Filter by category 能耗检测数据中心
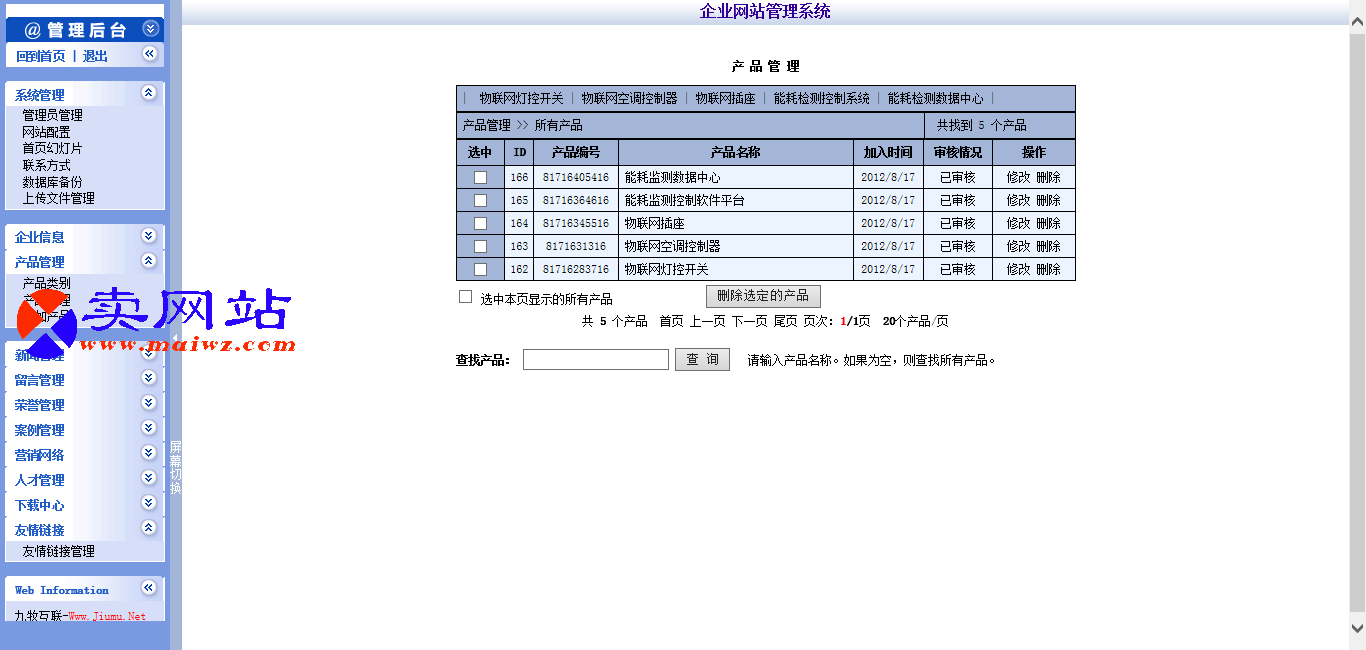 click(x=936, y=99)
